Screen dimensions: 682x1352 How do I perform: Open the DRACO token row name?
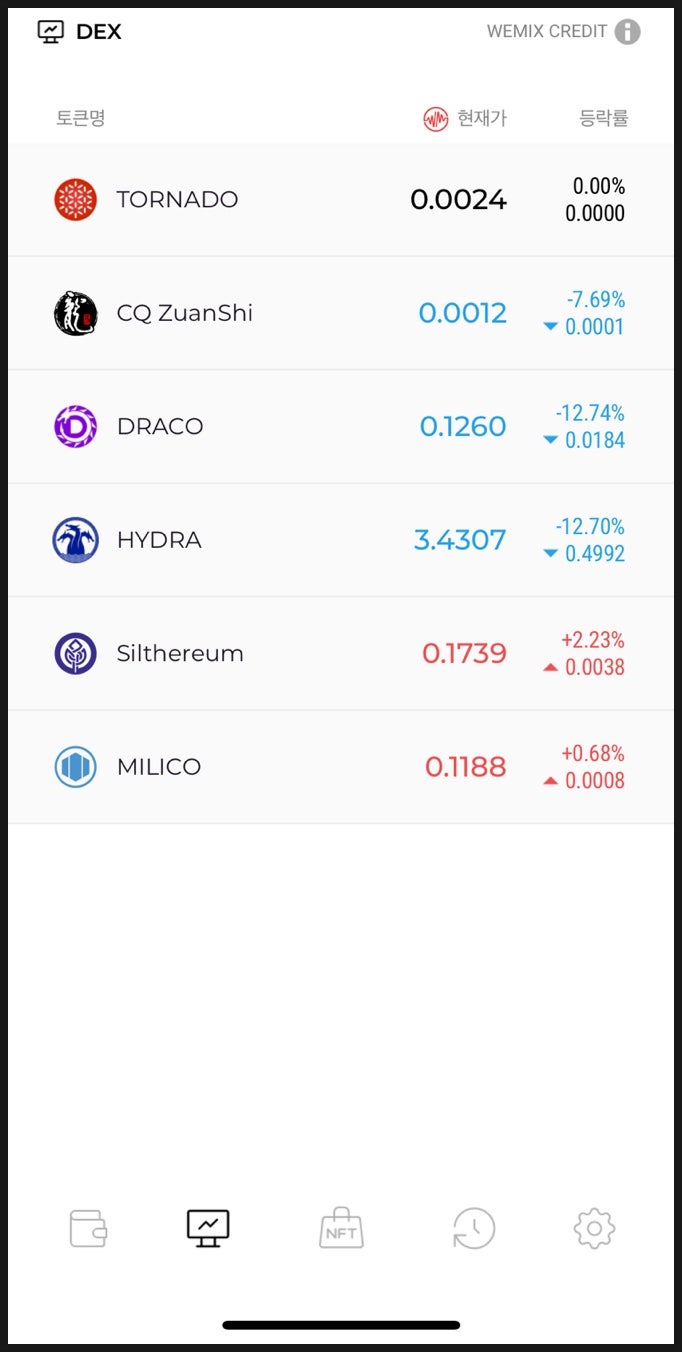click(160, 427)
